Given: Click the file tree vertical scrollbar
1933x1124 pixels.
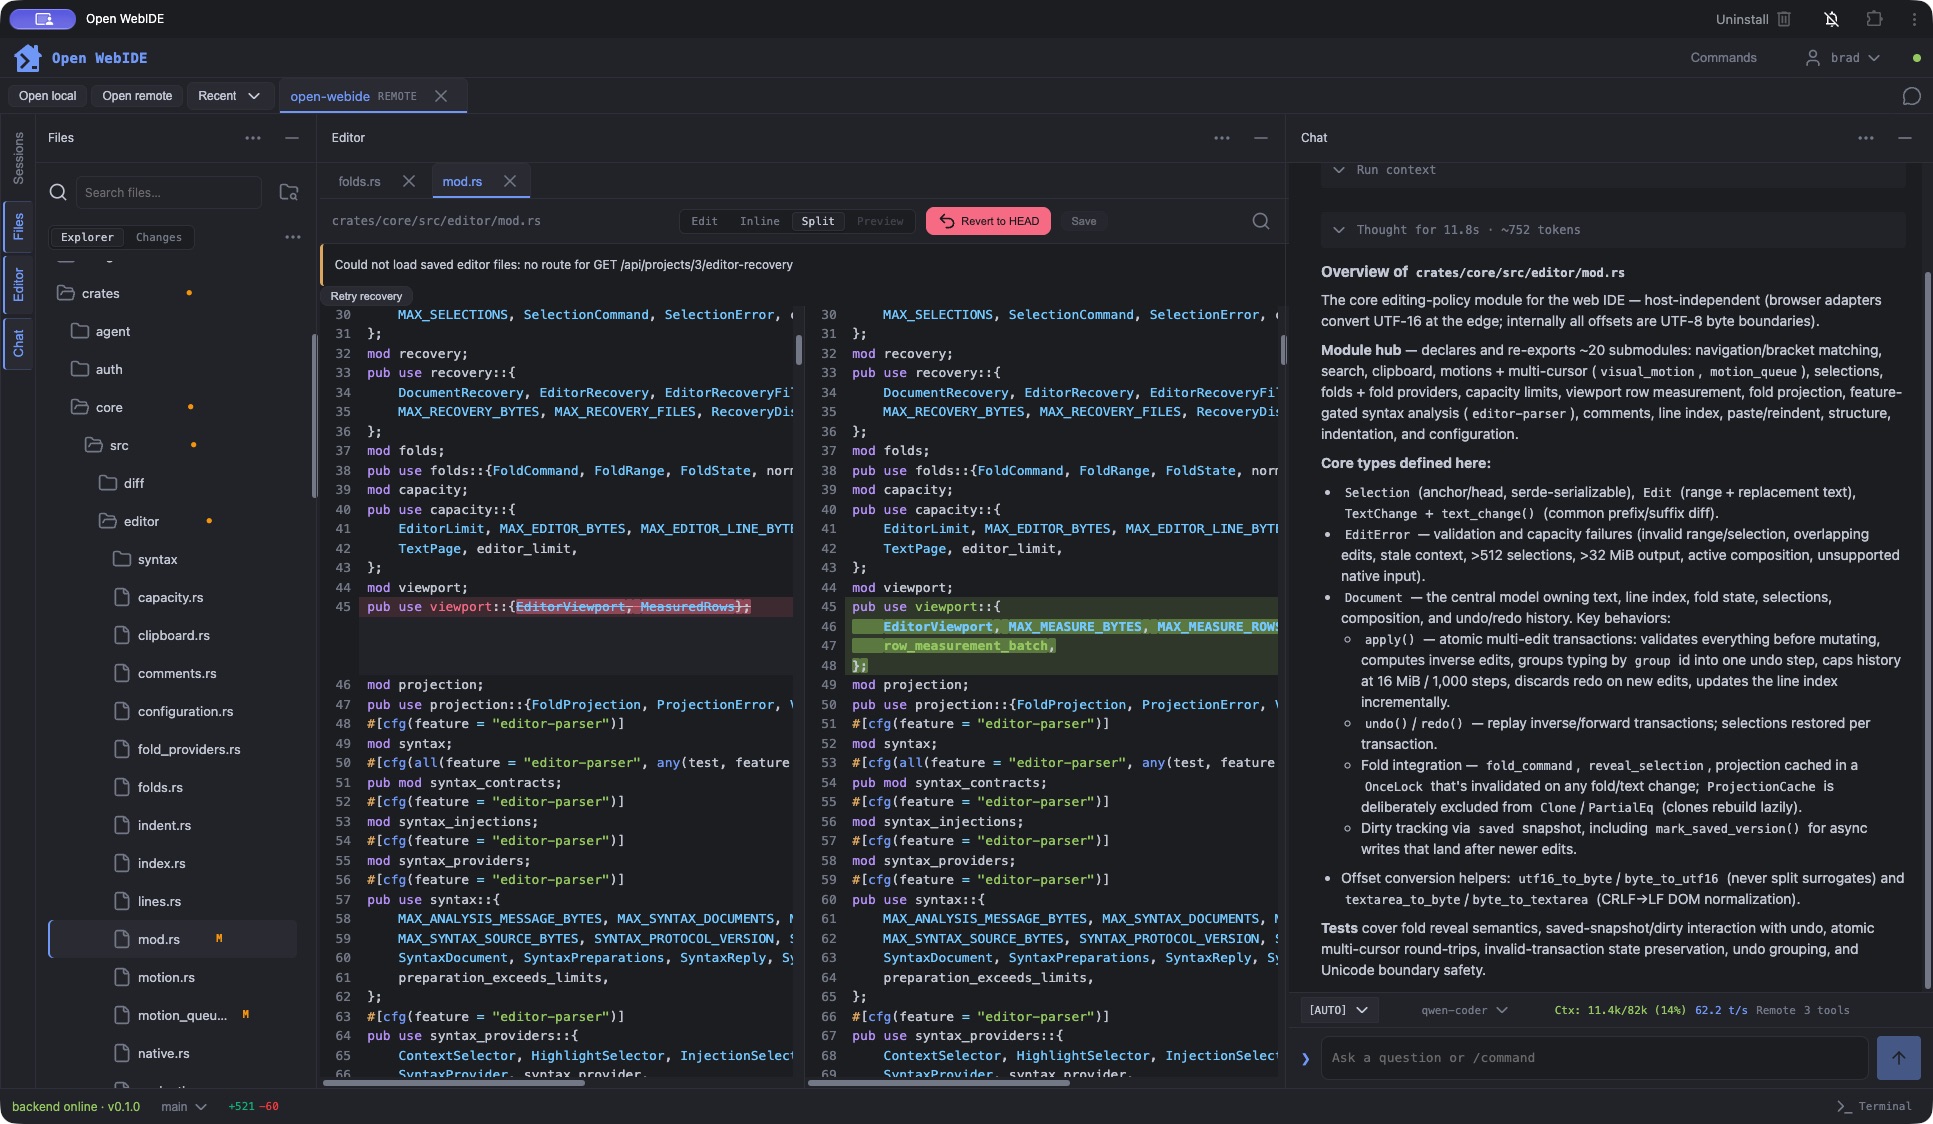Looking at the screenshot, I should click(313, 415).
